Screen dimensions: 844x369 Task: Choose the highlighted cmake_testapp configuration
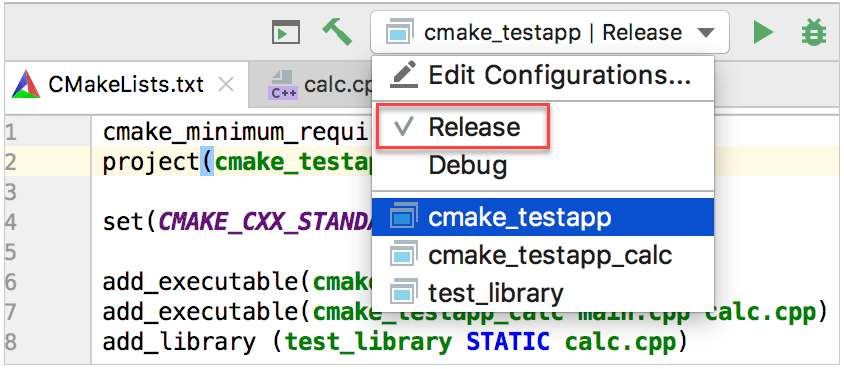click(x=543, y=217)
